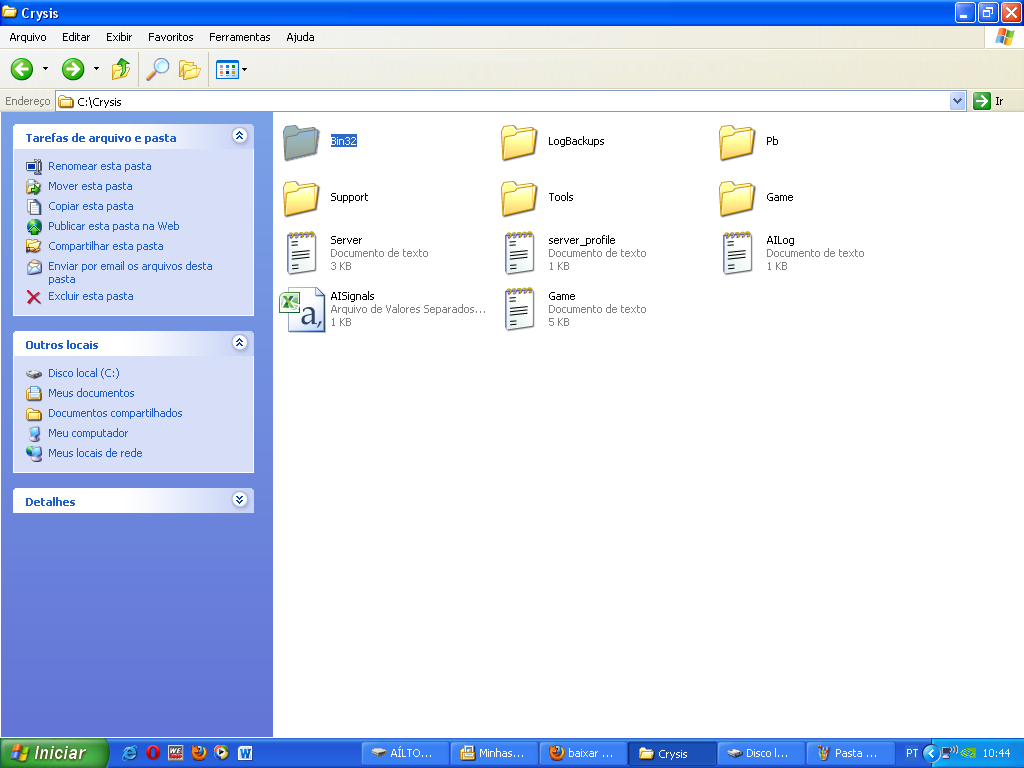Click the Iniciar start button
The image size is (1024, 768).
[54, 753]
